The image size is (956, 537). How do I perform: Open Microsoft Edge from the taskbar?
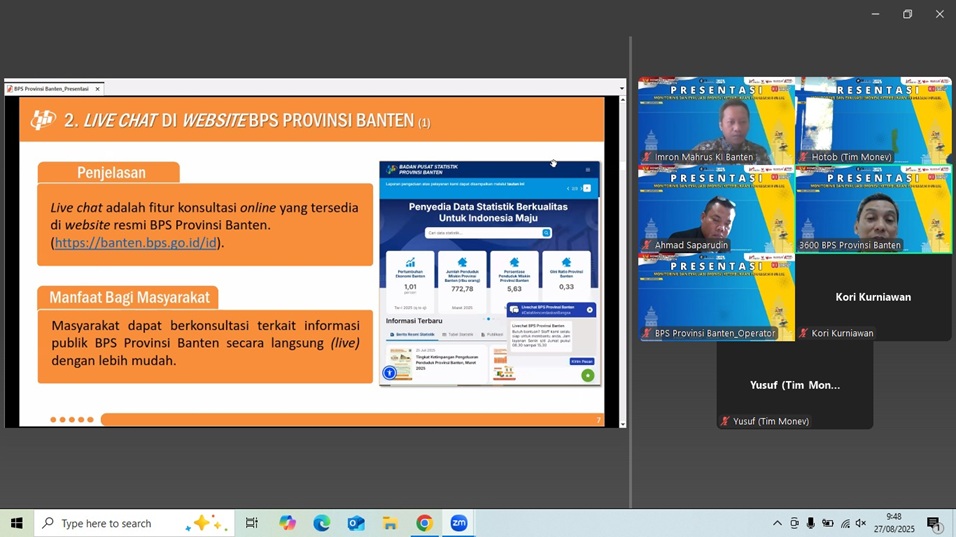pyautogui.click(x=321, y=523)
